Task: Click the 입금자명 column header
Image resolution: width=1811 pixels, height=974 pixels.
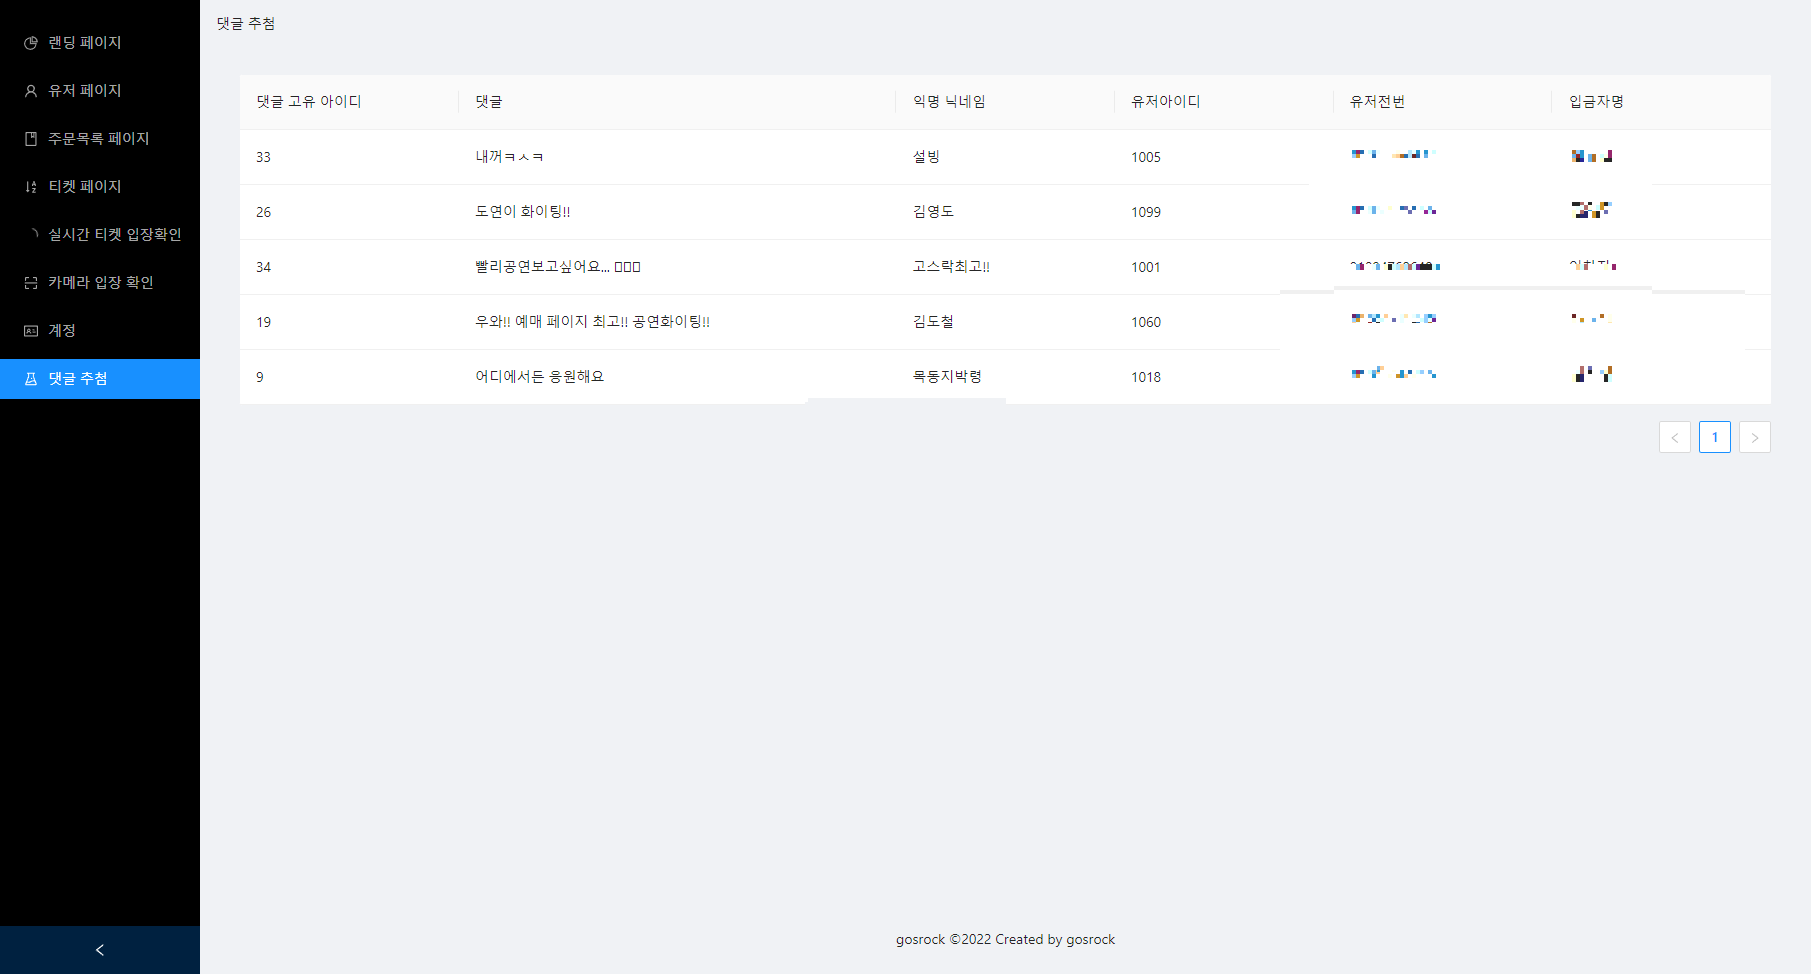Action: (x=1661, y=102)
